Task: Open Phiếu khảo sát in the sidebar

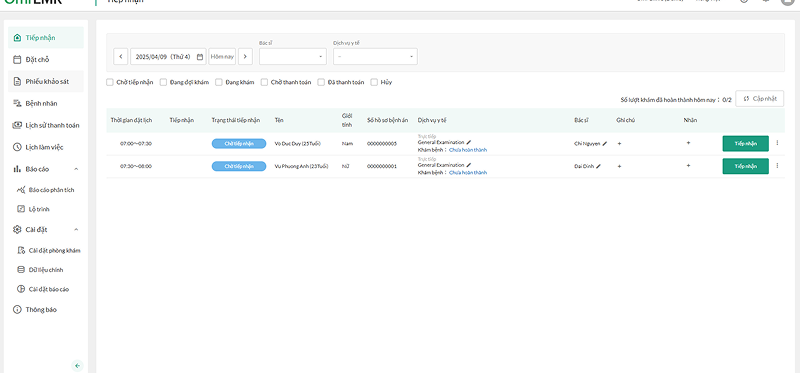Action: pos(46,82)
